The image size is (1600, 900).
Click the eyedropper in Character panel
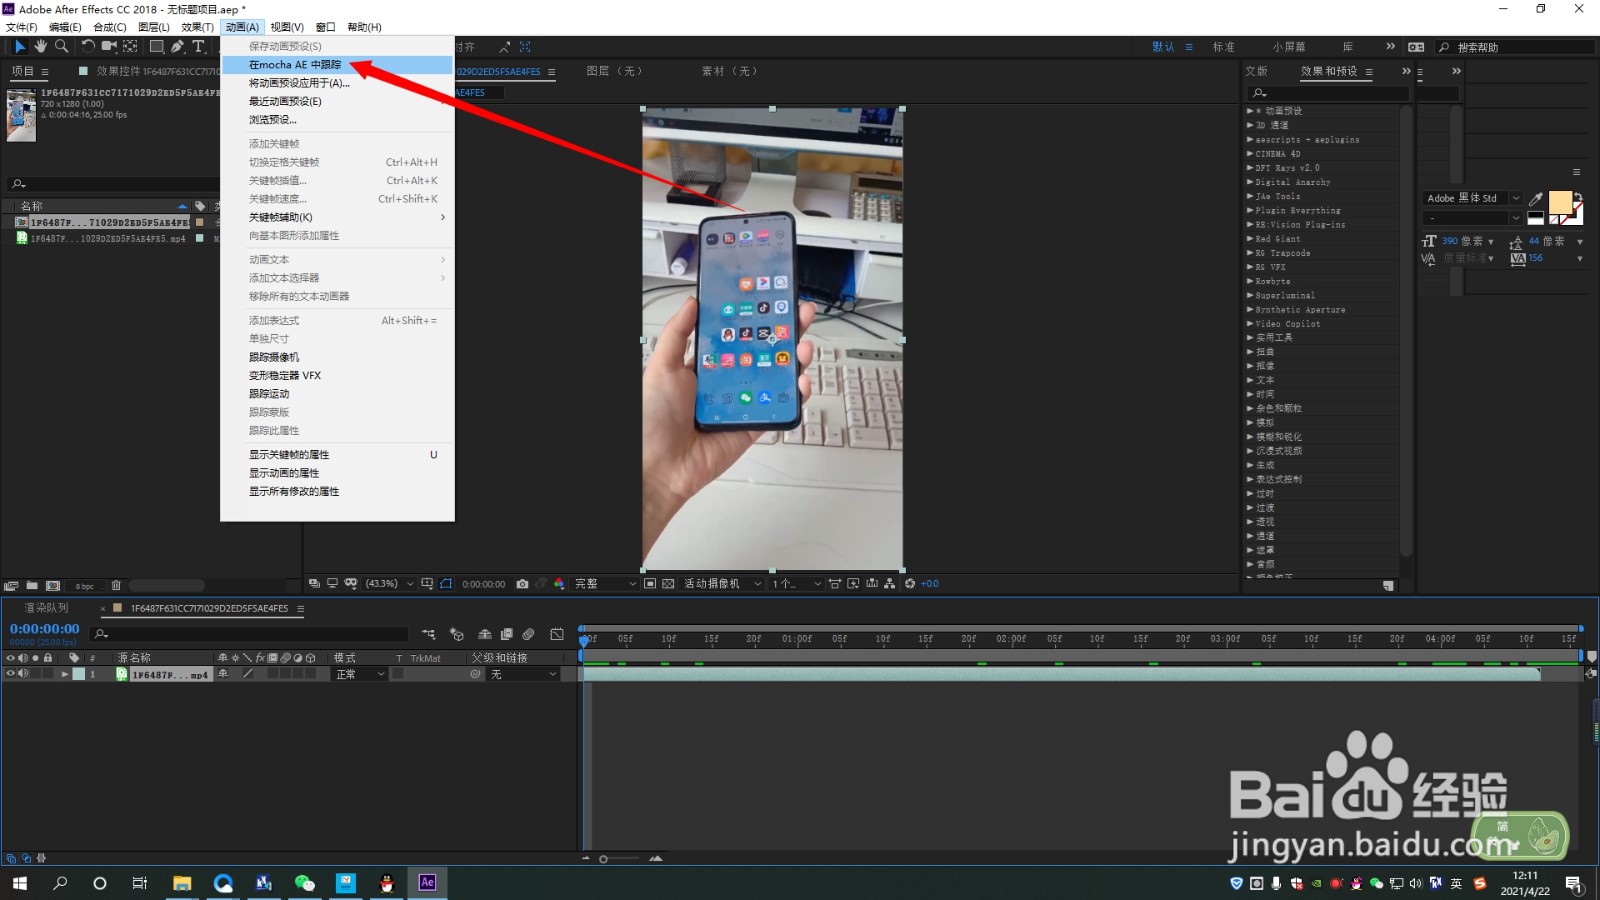pos(1536,198)
